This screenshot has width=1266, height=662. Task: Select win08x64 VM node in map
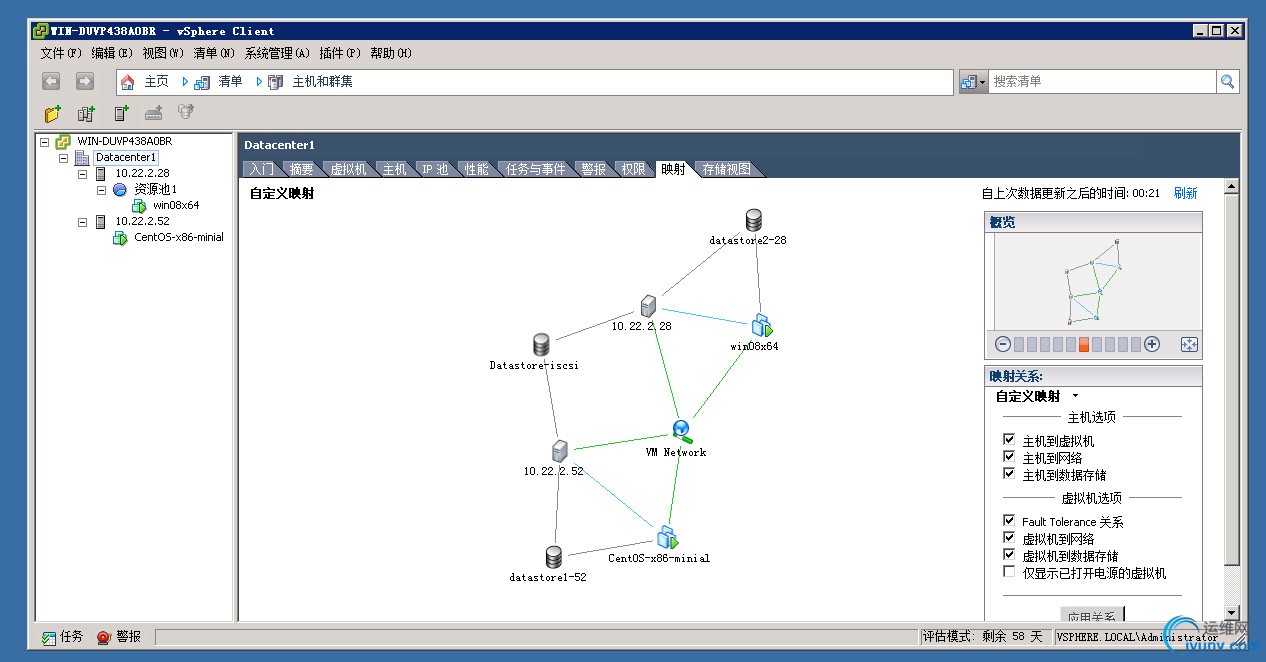(762, 325)
